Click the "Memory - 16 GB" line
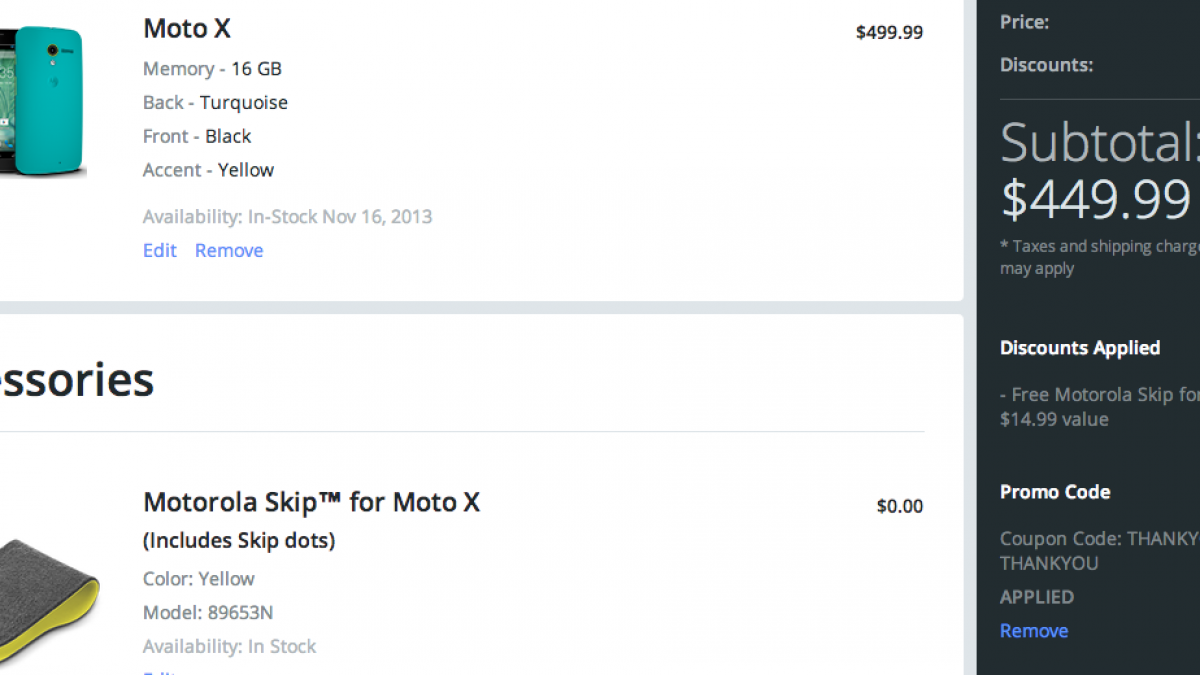The image size is (1200, 675). coord(212,68)
